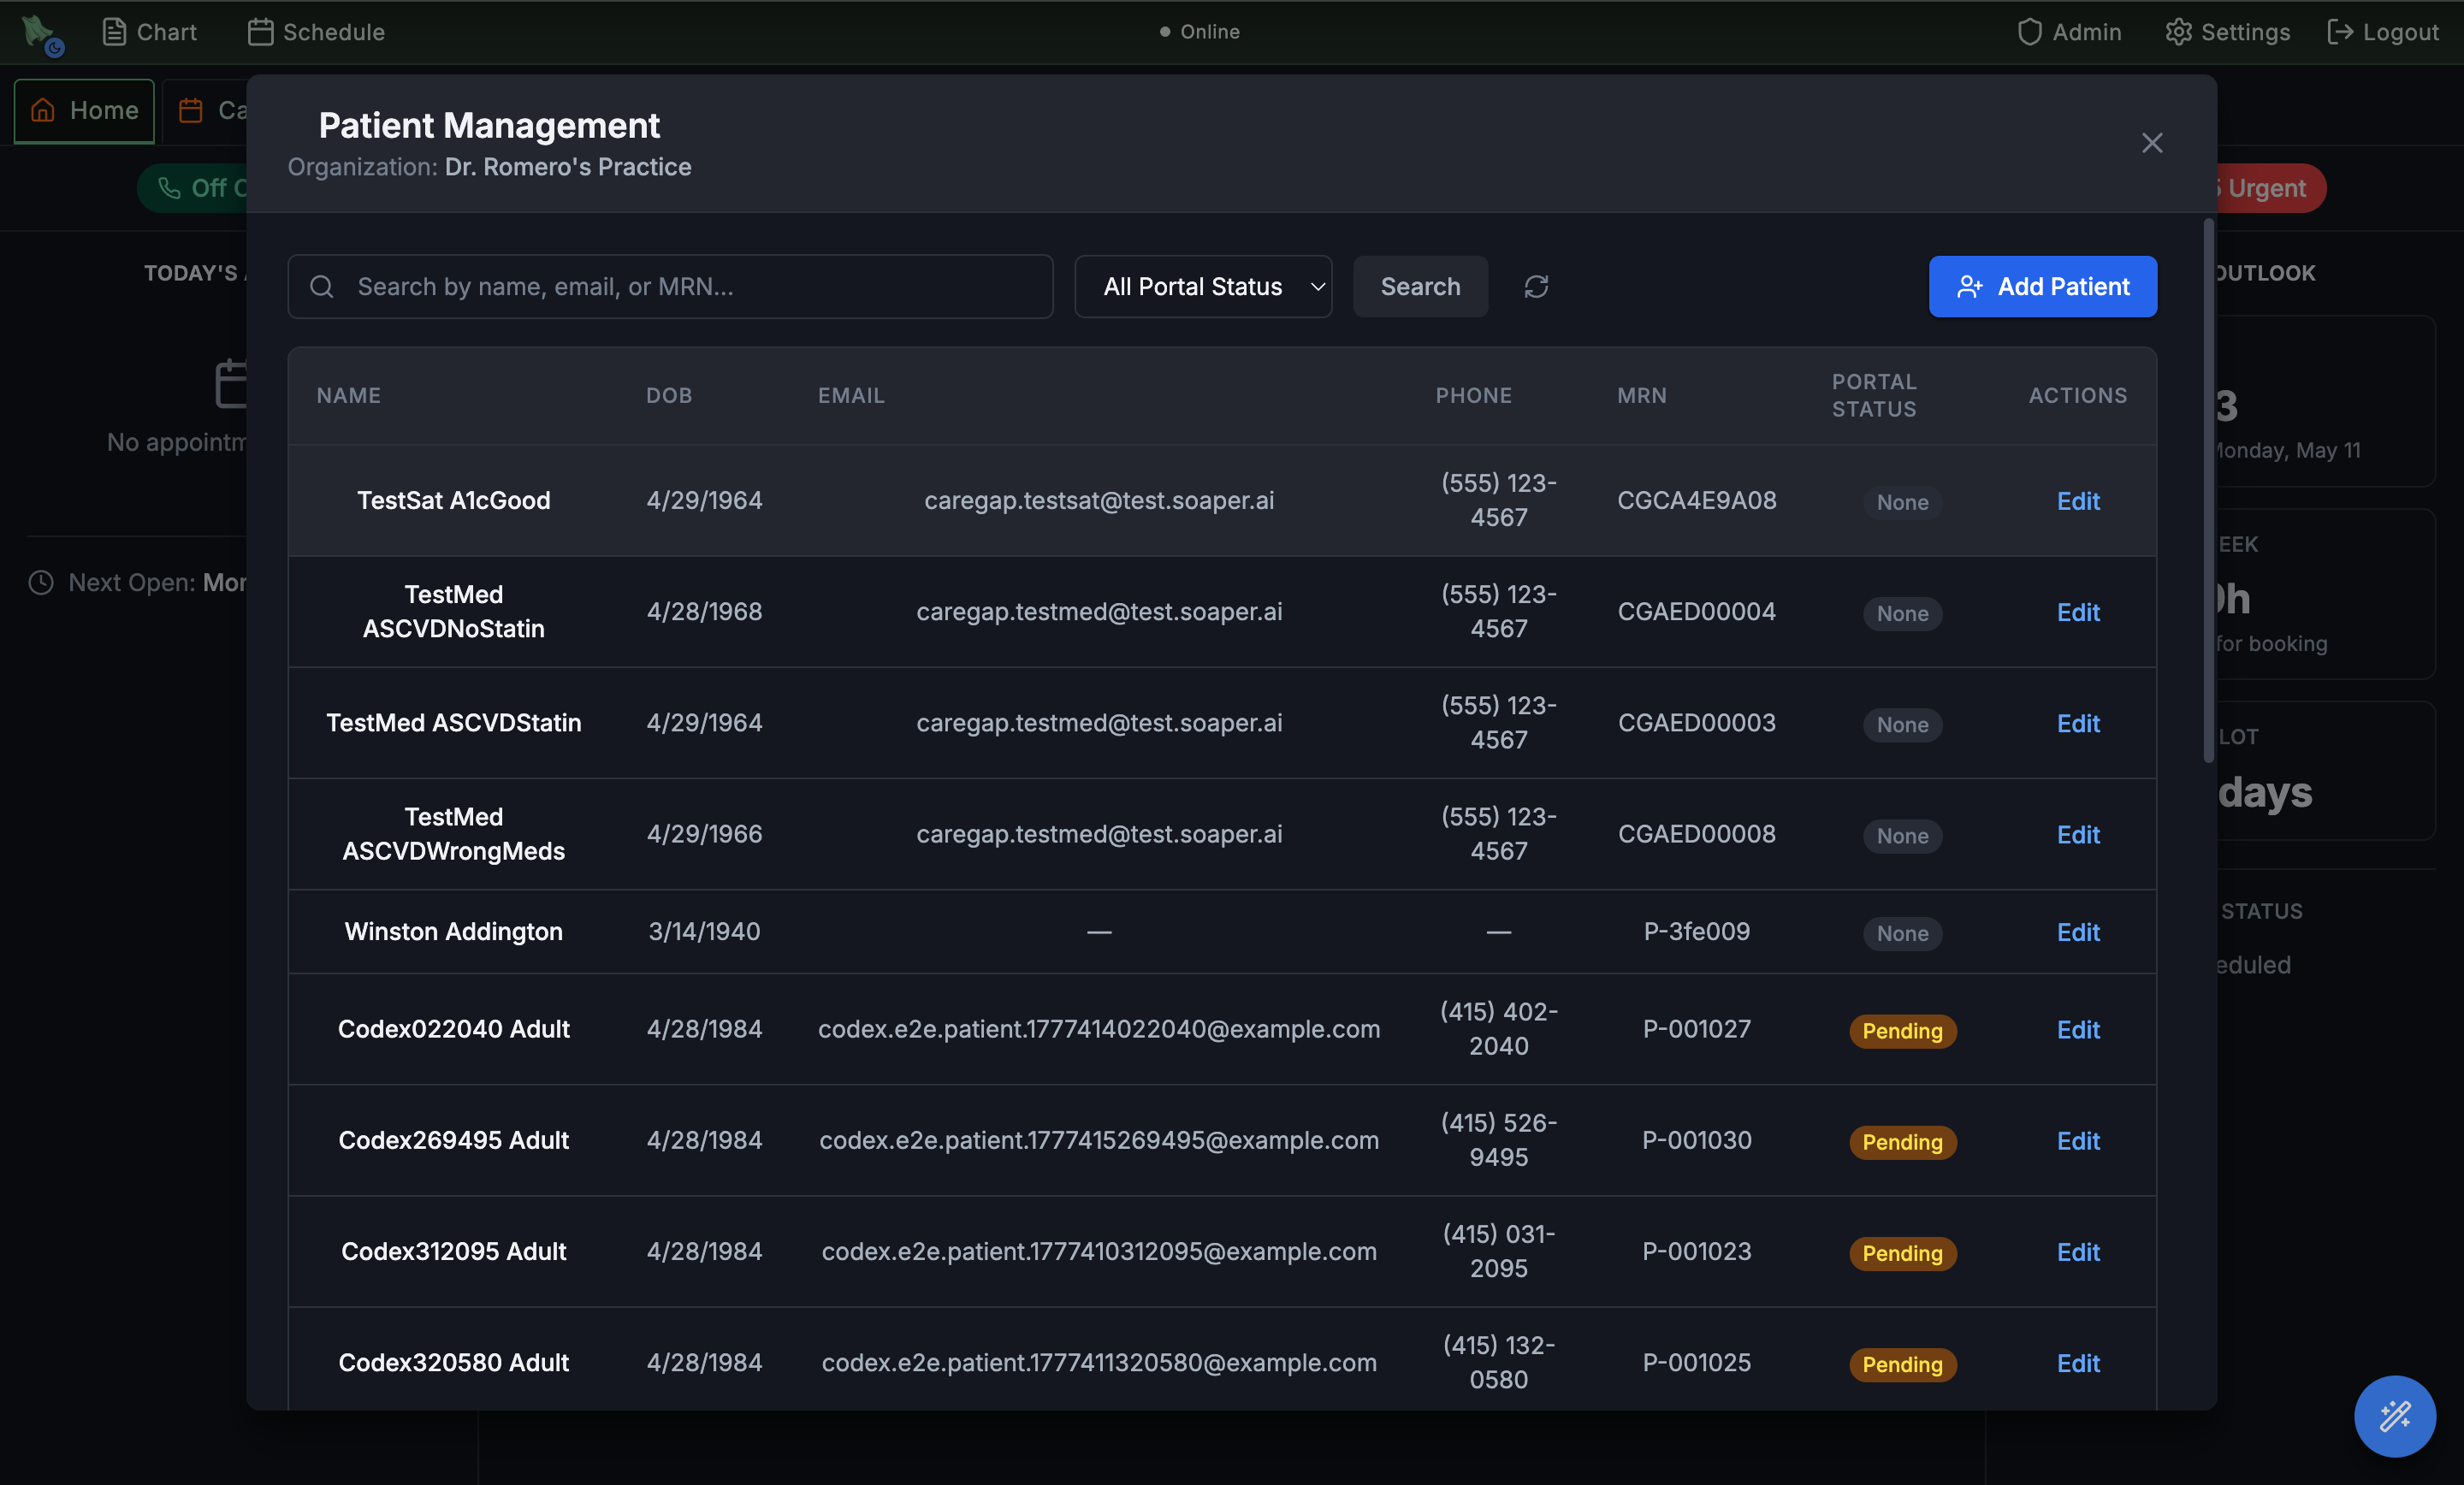Click the patient search input field
The width and height of the screenshot is (2464, 1485).
coord(670,287)
